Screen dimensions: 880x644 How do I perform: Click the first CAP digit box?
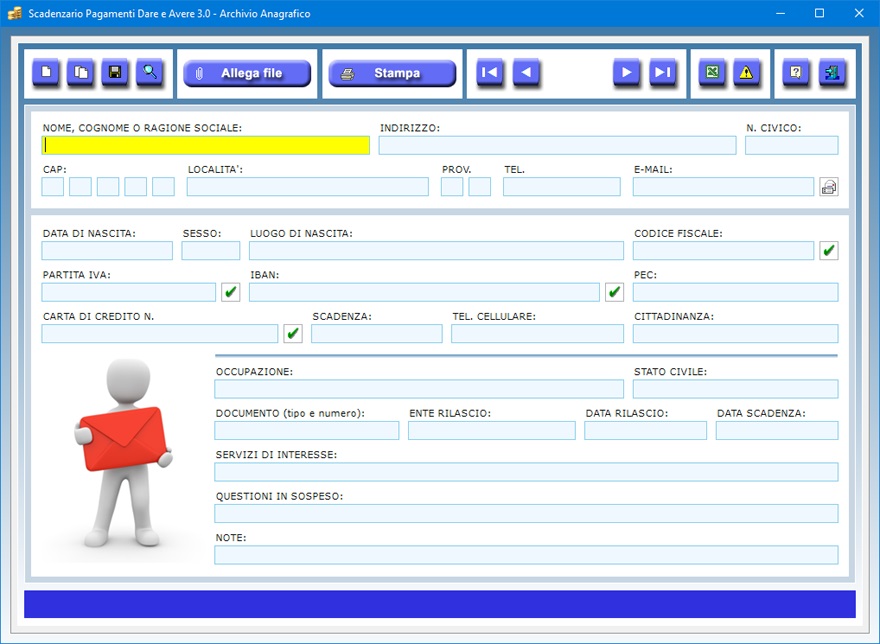53,187
